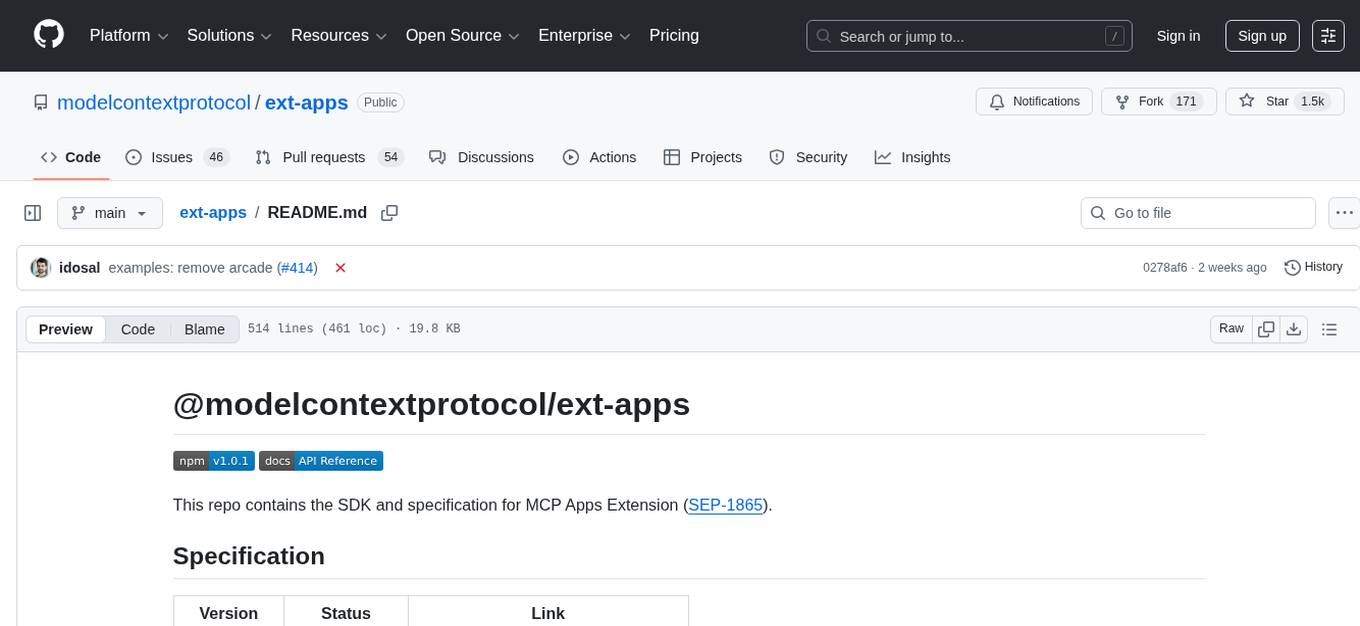The width and height of the screenshot is (1360, 626).
Task: Download the raw README file
Action: [1294, 328]
